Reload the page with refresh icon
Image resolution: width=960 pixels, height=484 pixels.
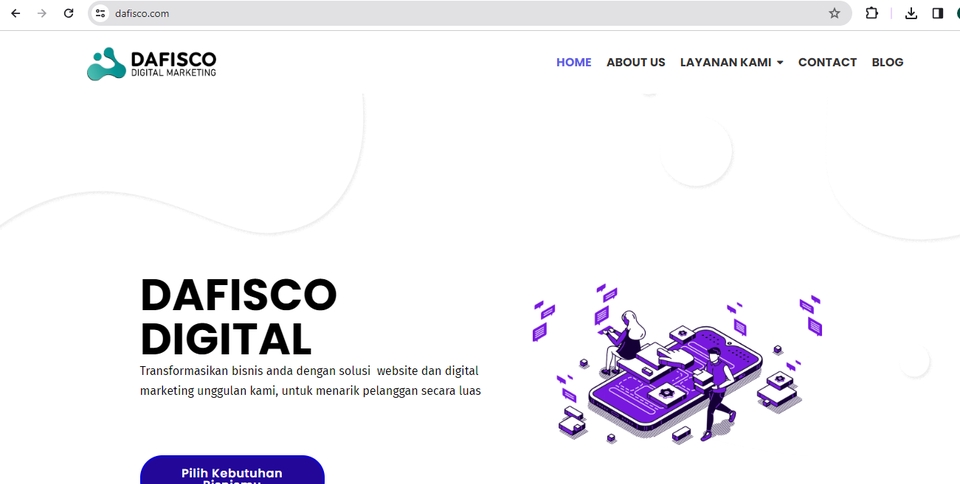[69, 13]
